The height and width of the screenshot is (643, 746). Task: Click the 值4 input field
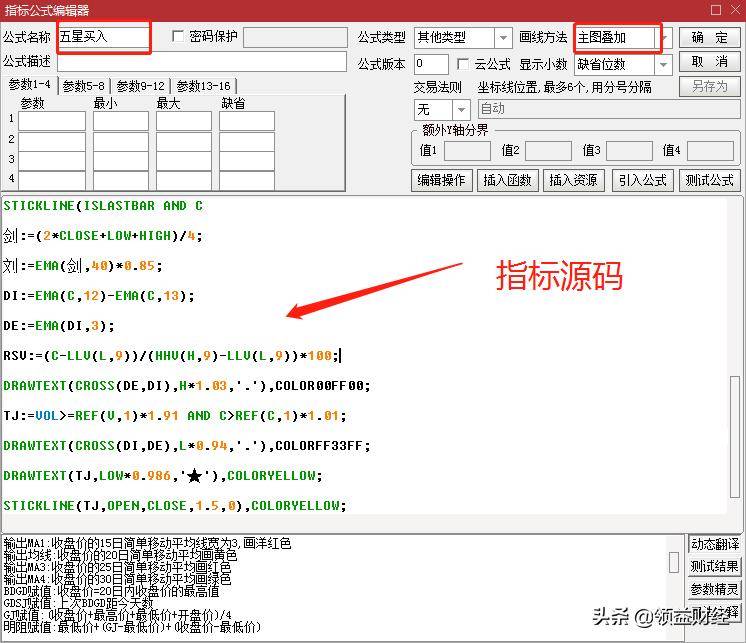tap(710, 151)
